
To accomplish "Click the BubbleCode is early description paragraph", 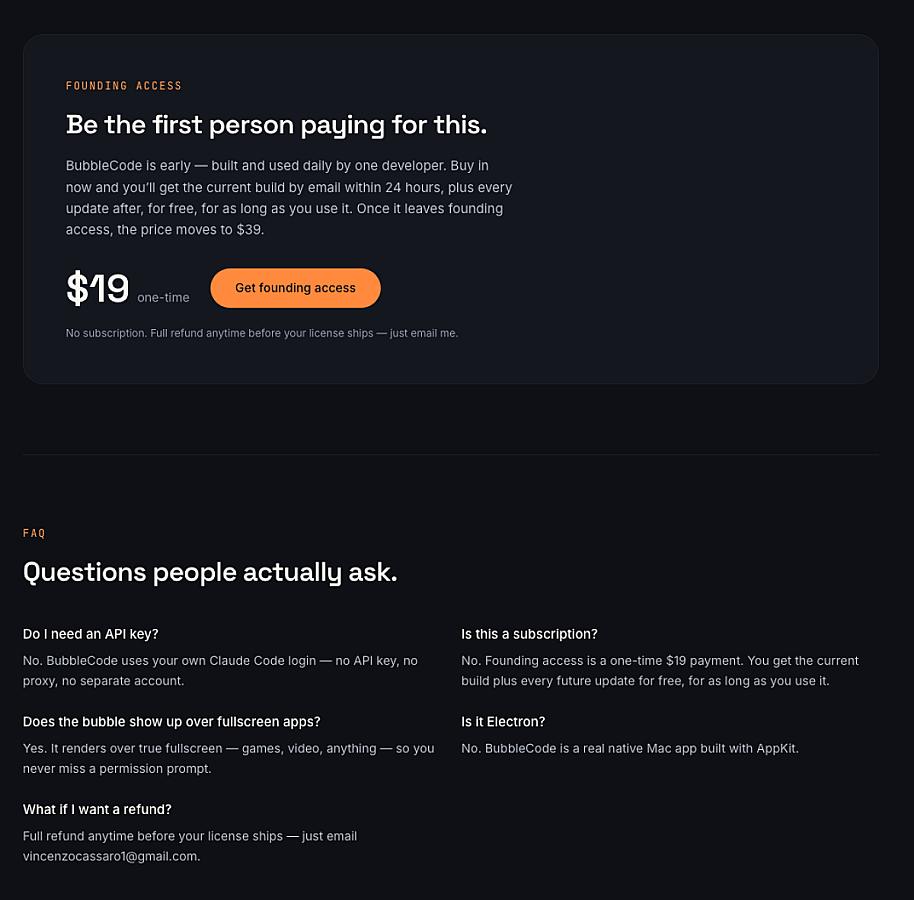I will point(289,198).
